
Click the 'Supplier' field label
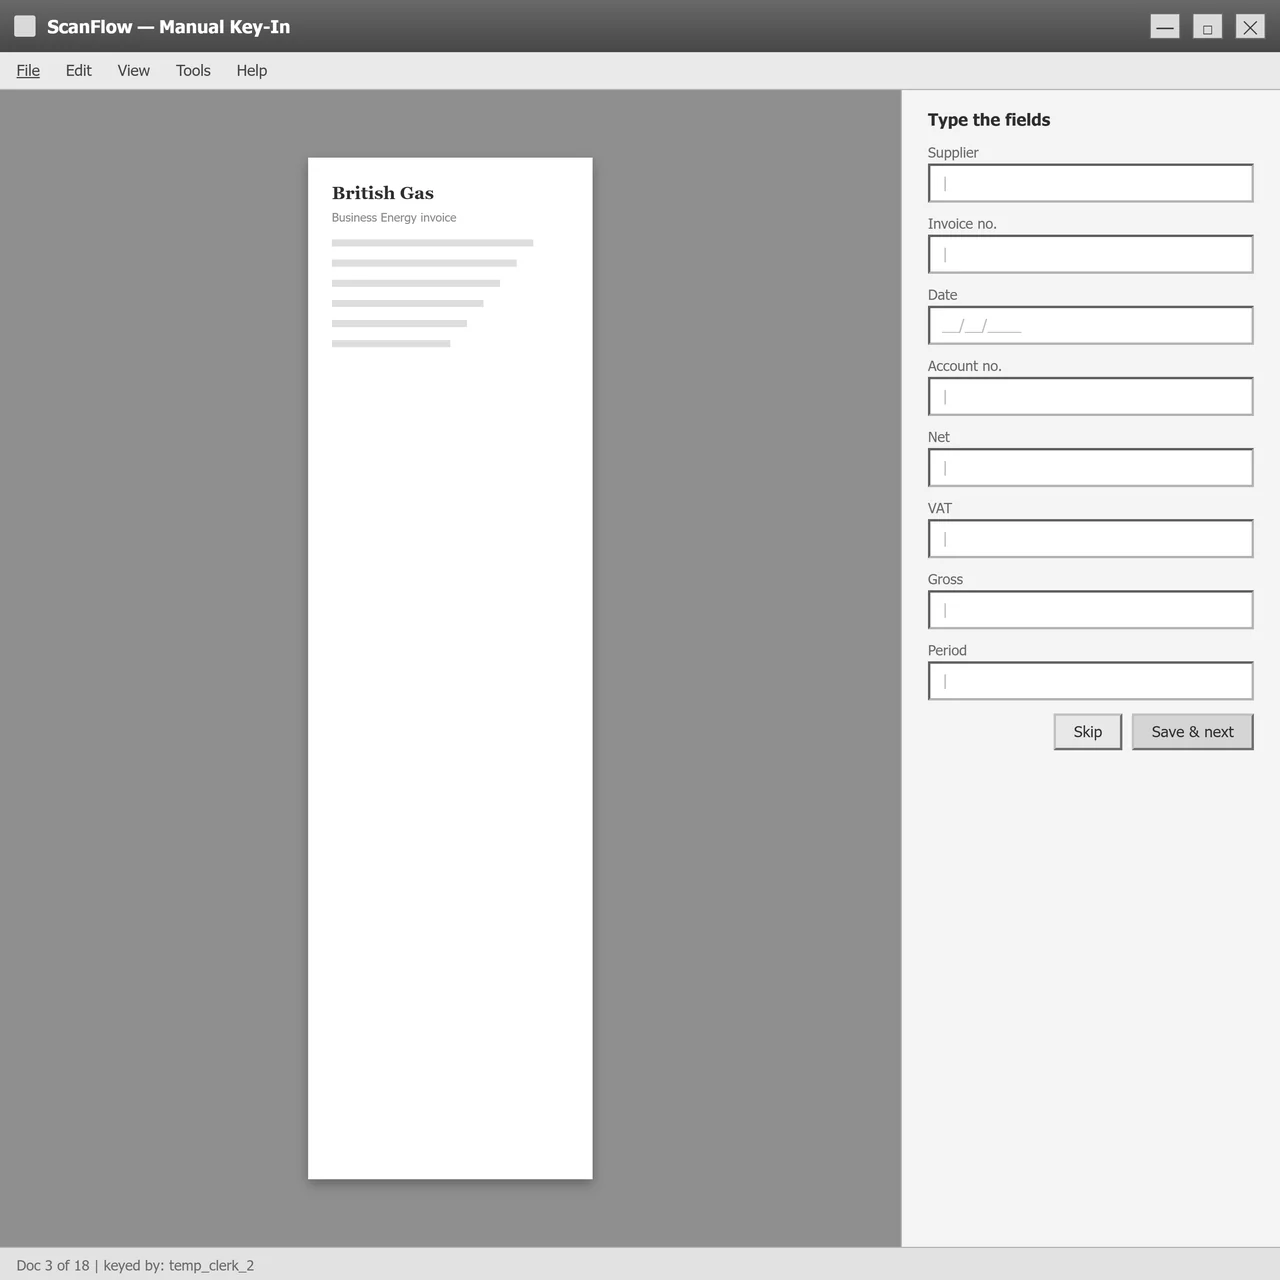pyautogui.click(x=953, y=153)
